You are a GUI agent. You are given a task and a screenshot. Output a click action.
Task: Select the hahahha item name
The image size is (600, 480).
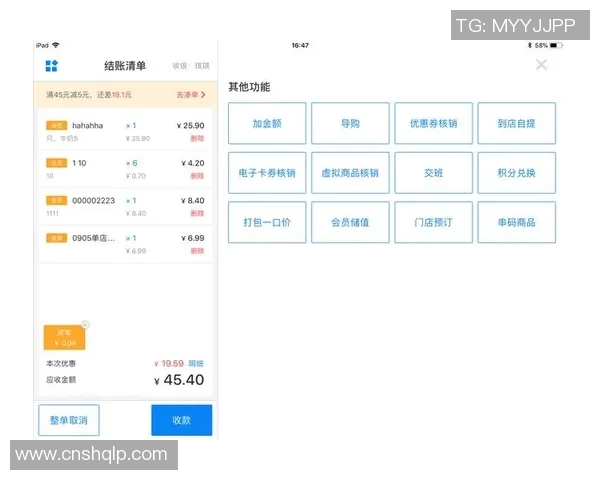(x=88, y=126)
